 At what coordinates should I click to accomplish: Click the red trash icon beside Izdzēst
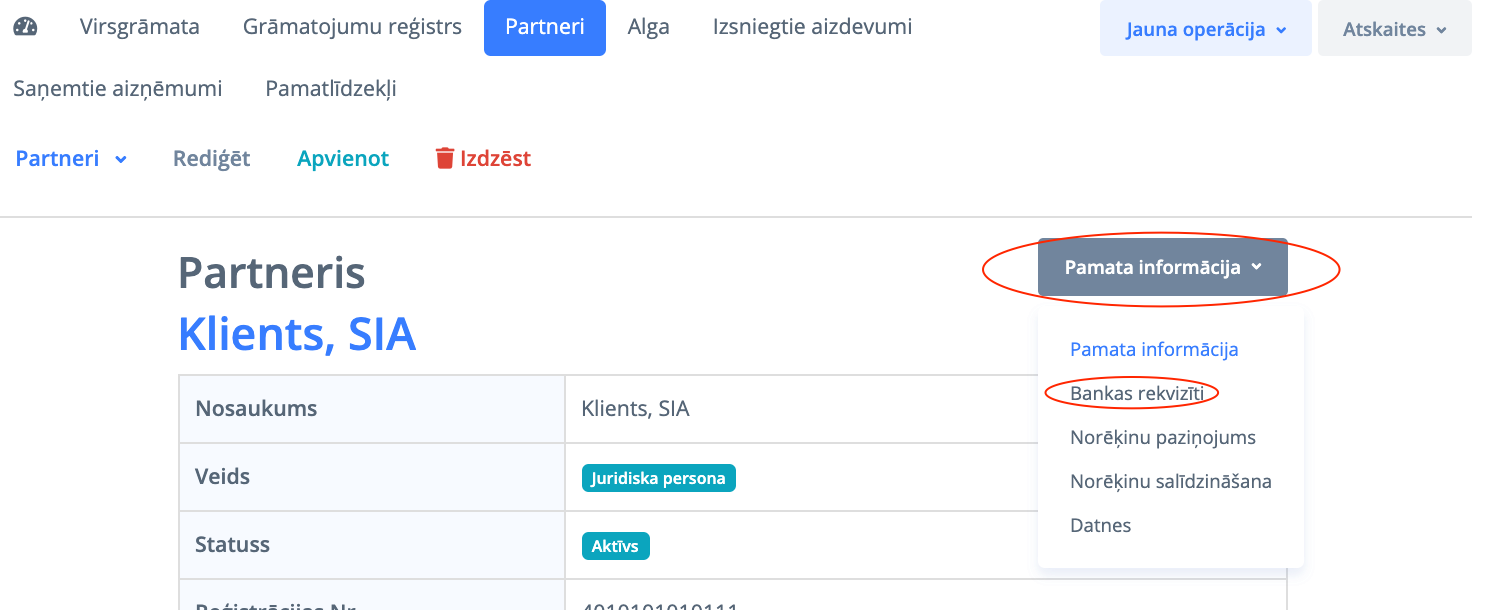point(445,158)
